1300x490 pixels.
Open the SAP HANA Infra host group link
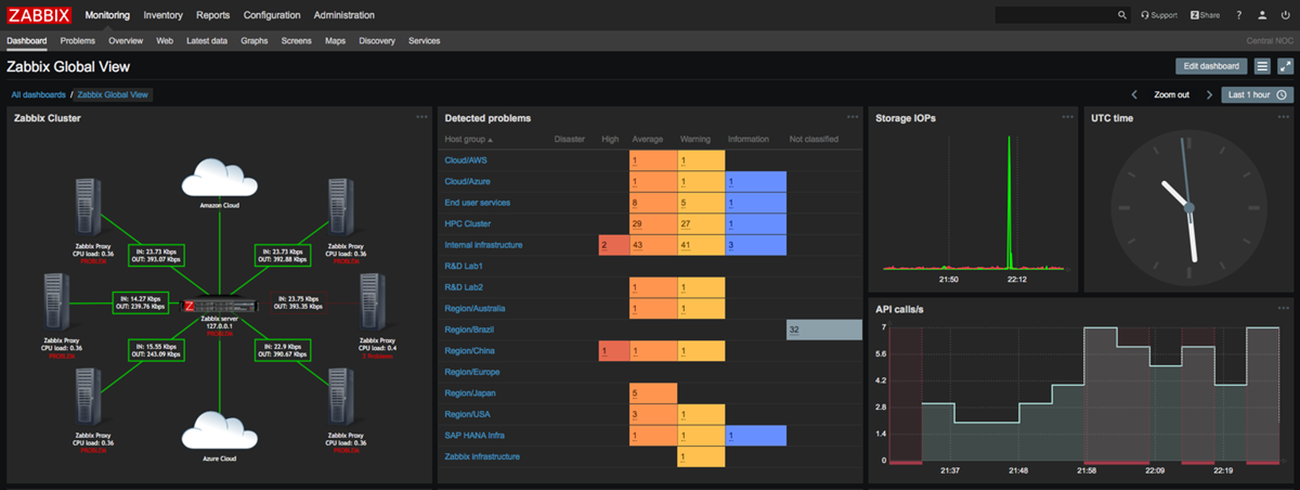click(x=474, y=436)
